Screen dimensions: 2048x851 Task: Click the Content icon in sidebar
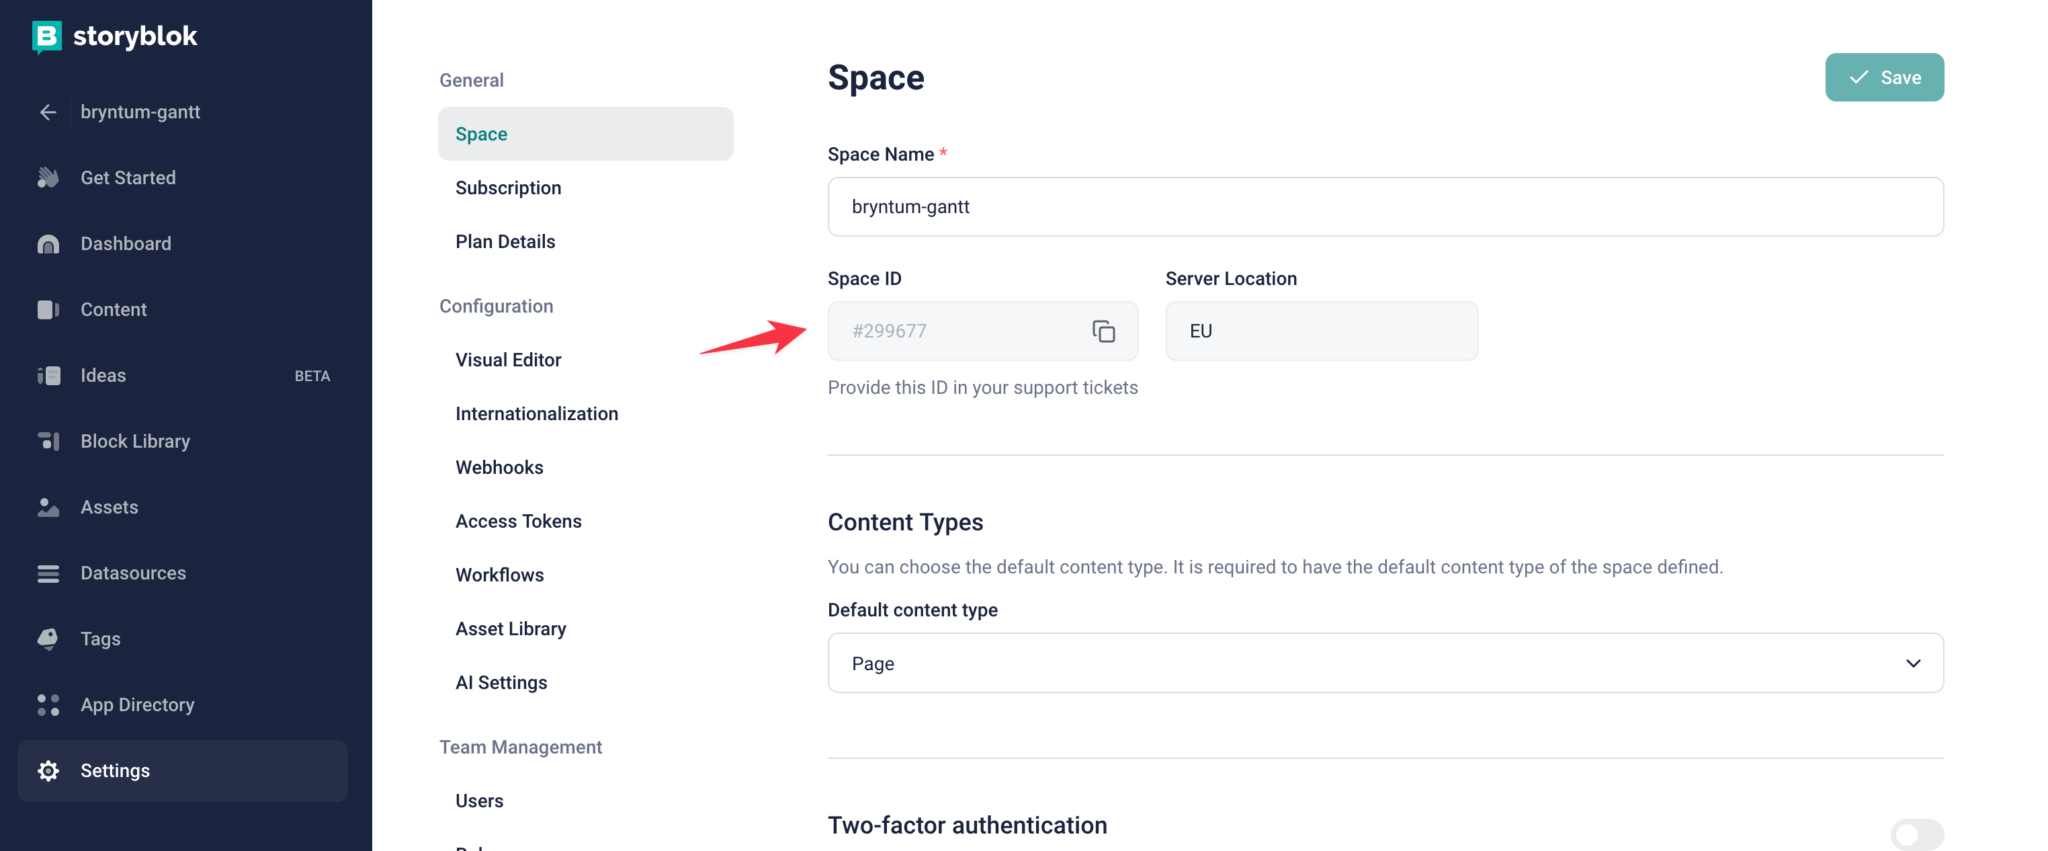(x=48, y=310)
